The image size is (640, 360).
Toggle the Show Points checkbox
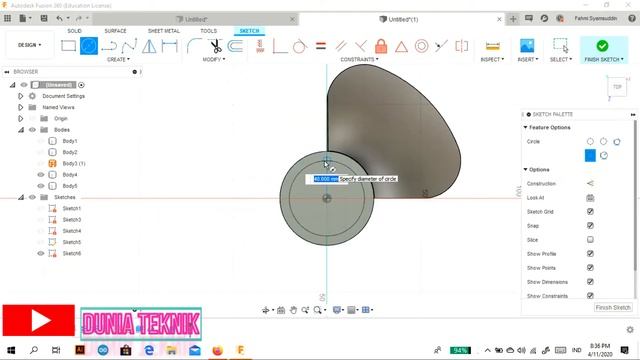coord(590,268)
